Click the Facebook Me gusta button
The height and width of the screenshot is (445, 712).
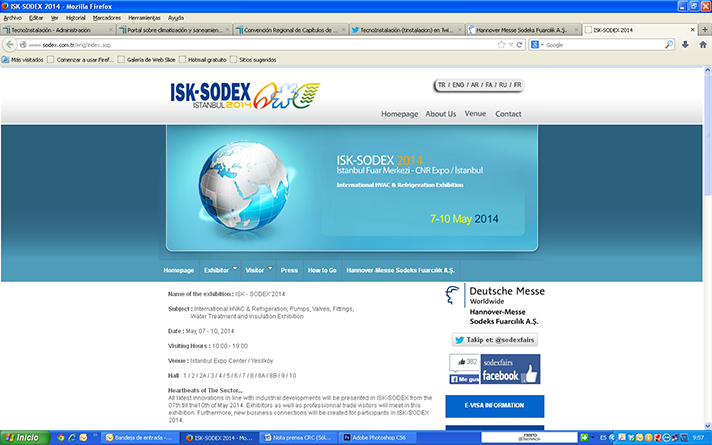(x=464, y=379)
